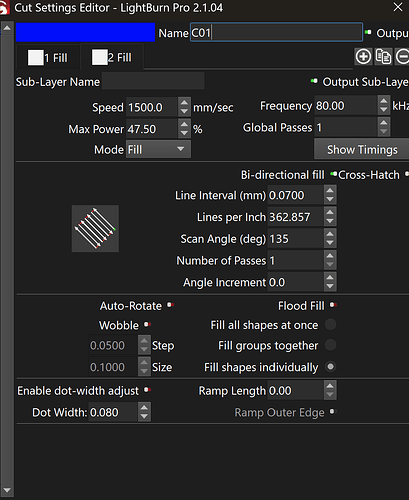Add a new sub-layer with plus icon

coord(363,56)
